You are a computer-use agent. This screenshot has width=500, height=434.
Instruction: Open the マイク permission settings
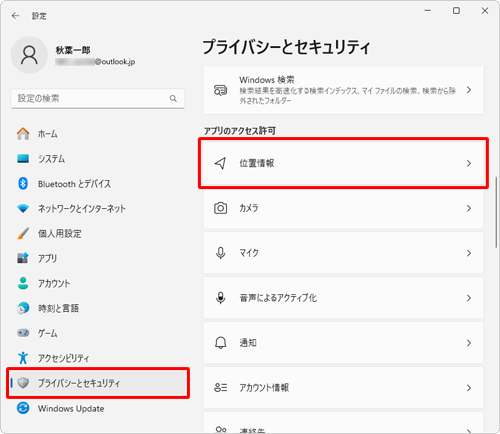343,253
